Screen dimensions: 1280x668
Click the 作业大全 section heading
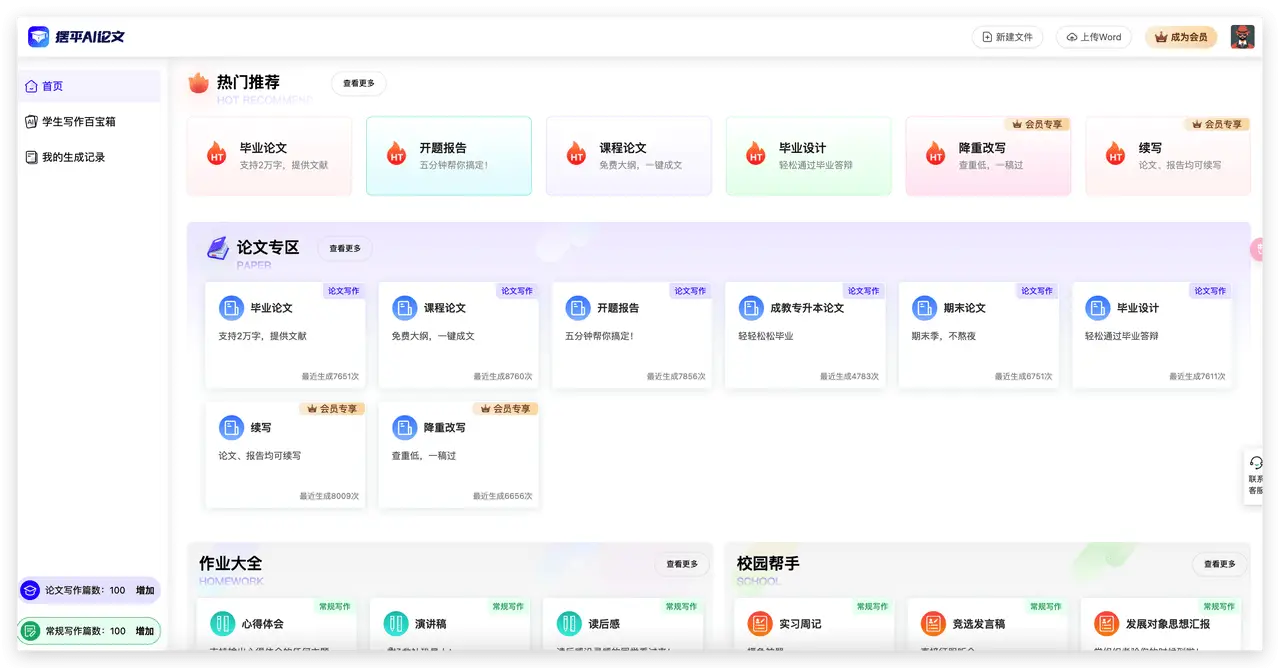pos(230,563)
